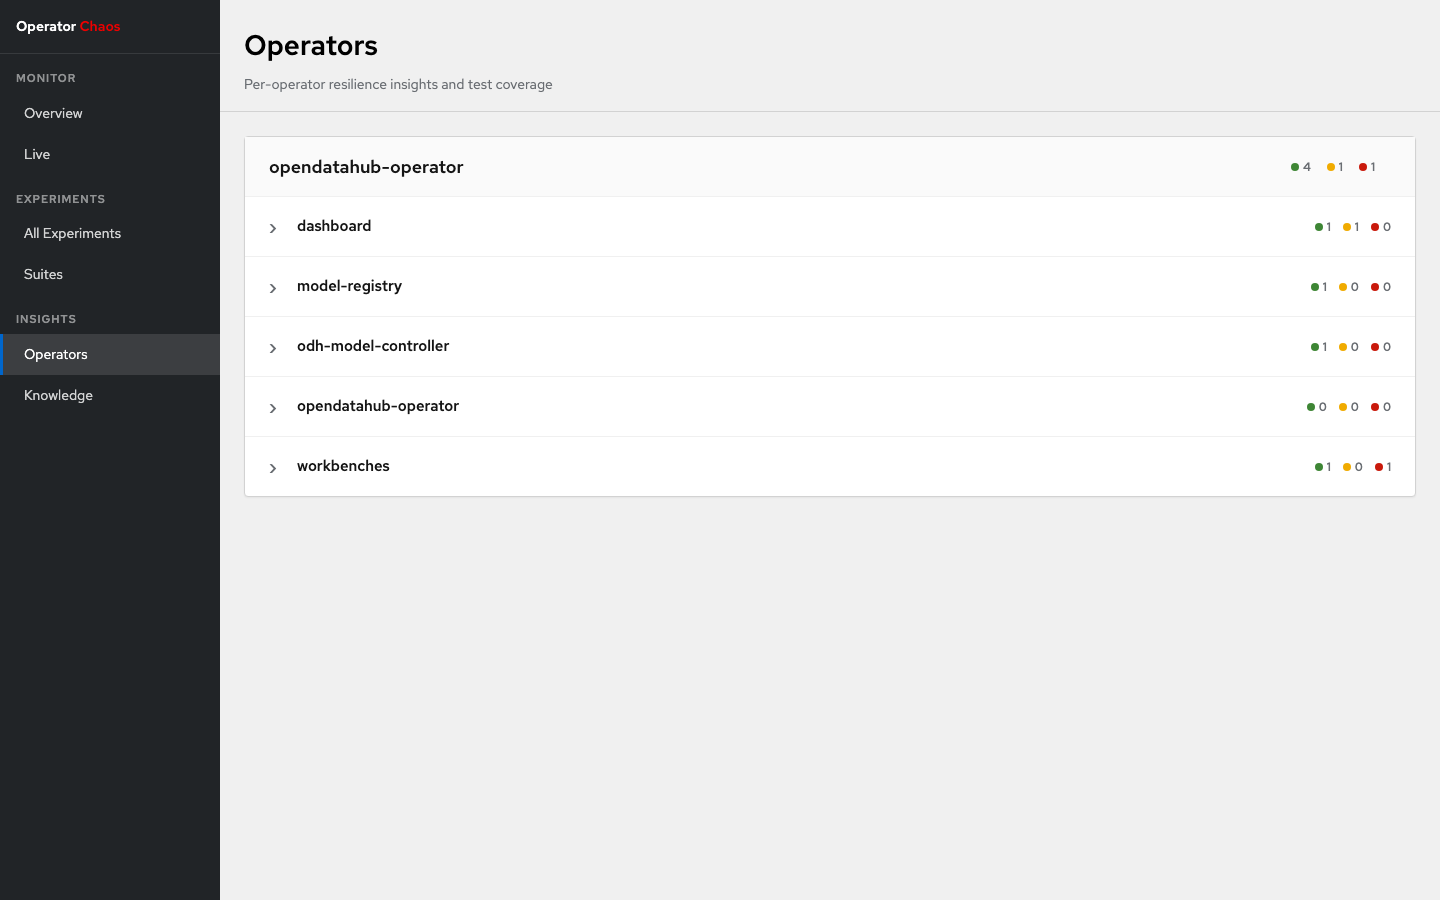1440x900 pixels.
Task: Go to the Live monitor page
Action: pos(37,154)
